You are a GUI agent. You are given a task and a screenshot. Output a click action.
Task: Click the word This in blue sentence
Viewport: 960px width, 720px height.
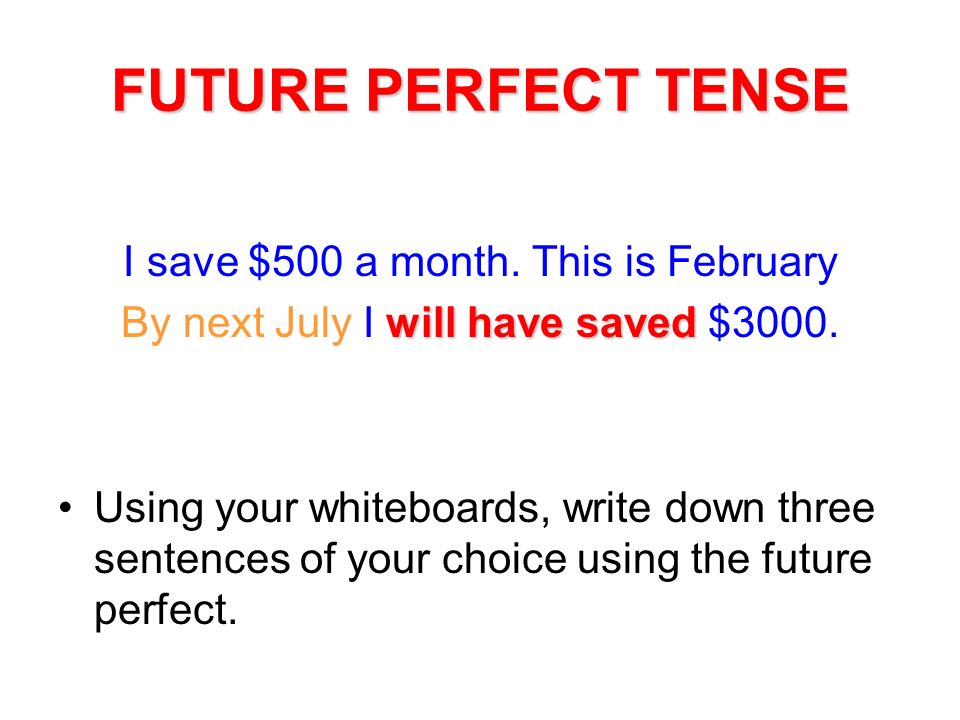572,261
